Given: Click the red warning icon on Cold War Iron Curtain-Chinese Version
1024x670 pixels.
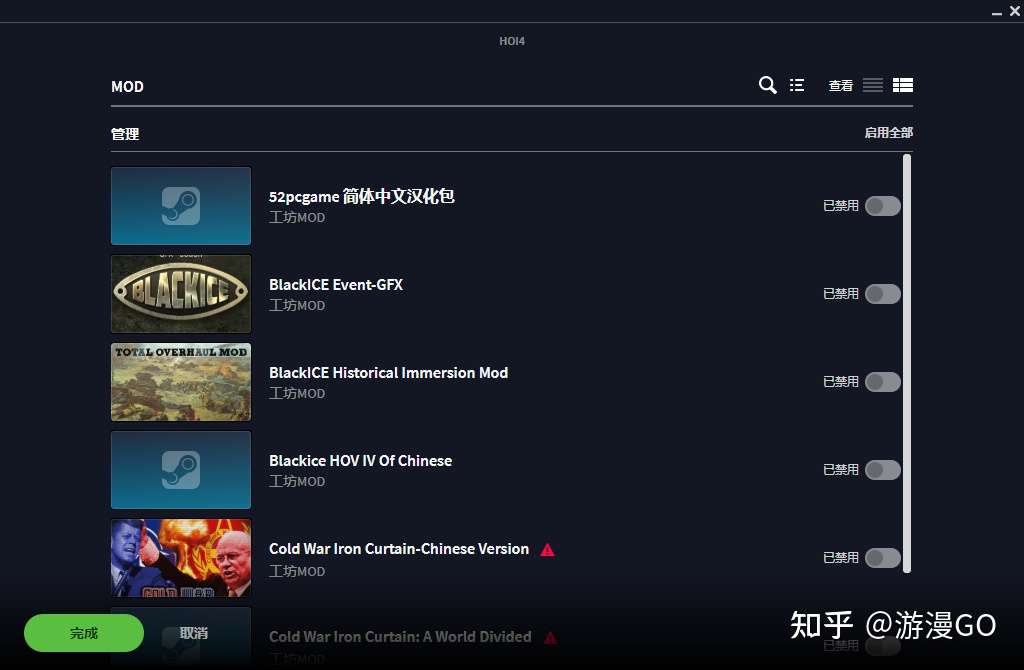Looking at the screenshot, I should tap(547, 550).
